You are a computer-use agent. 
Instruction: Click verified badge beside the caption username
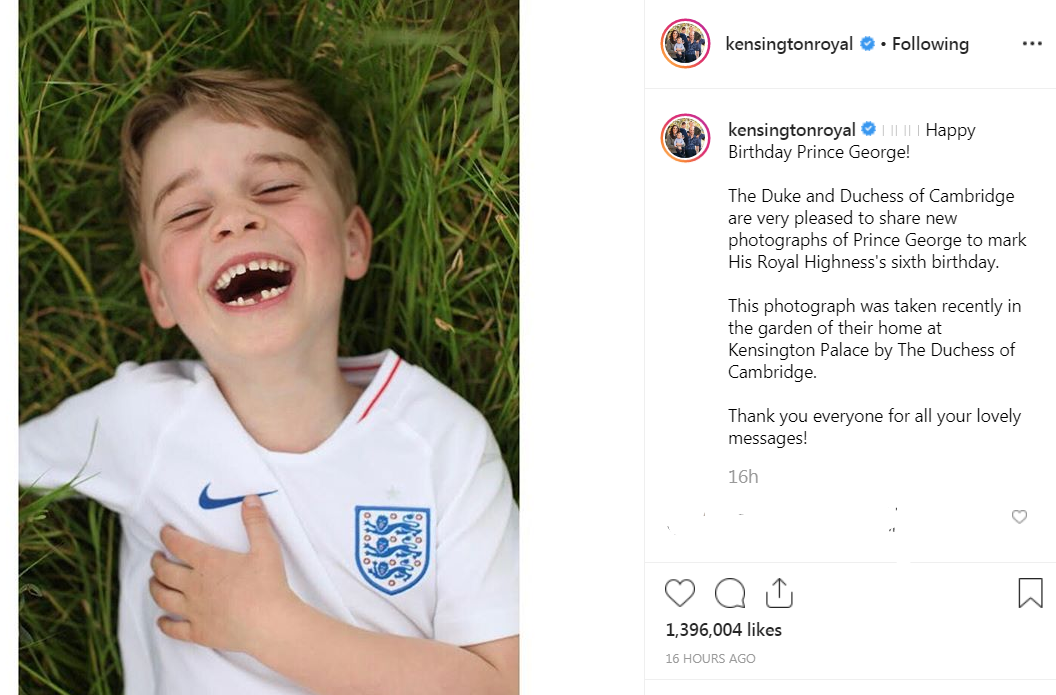[x=868, y=130]
